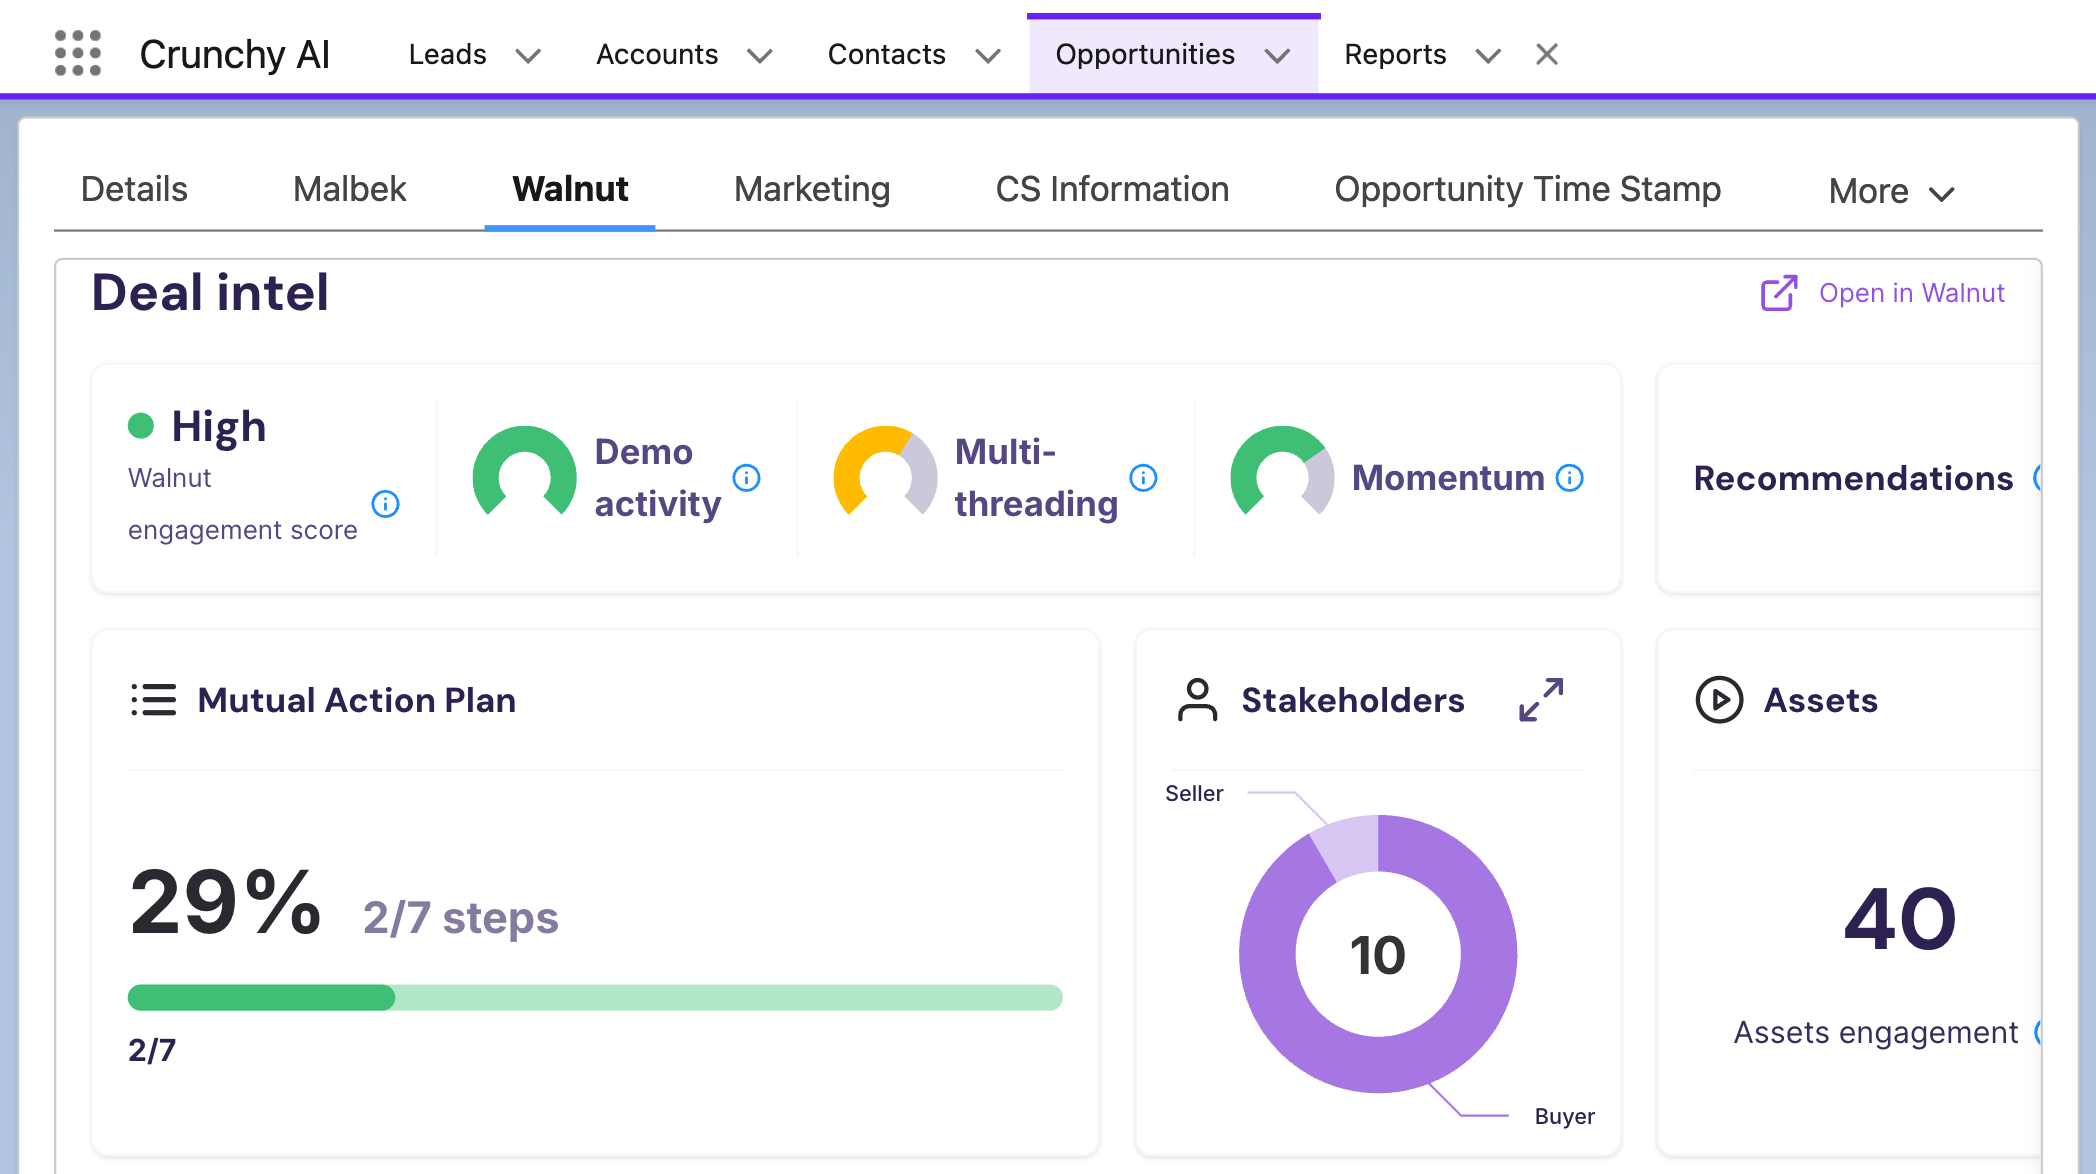2096x1174 pixels.
Task: Click the Assets heading
Action: pos(1820,700)
